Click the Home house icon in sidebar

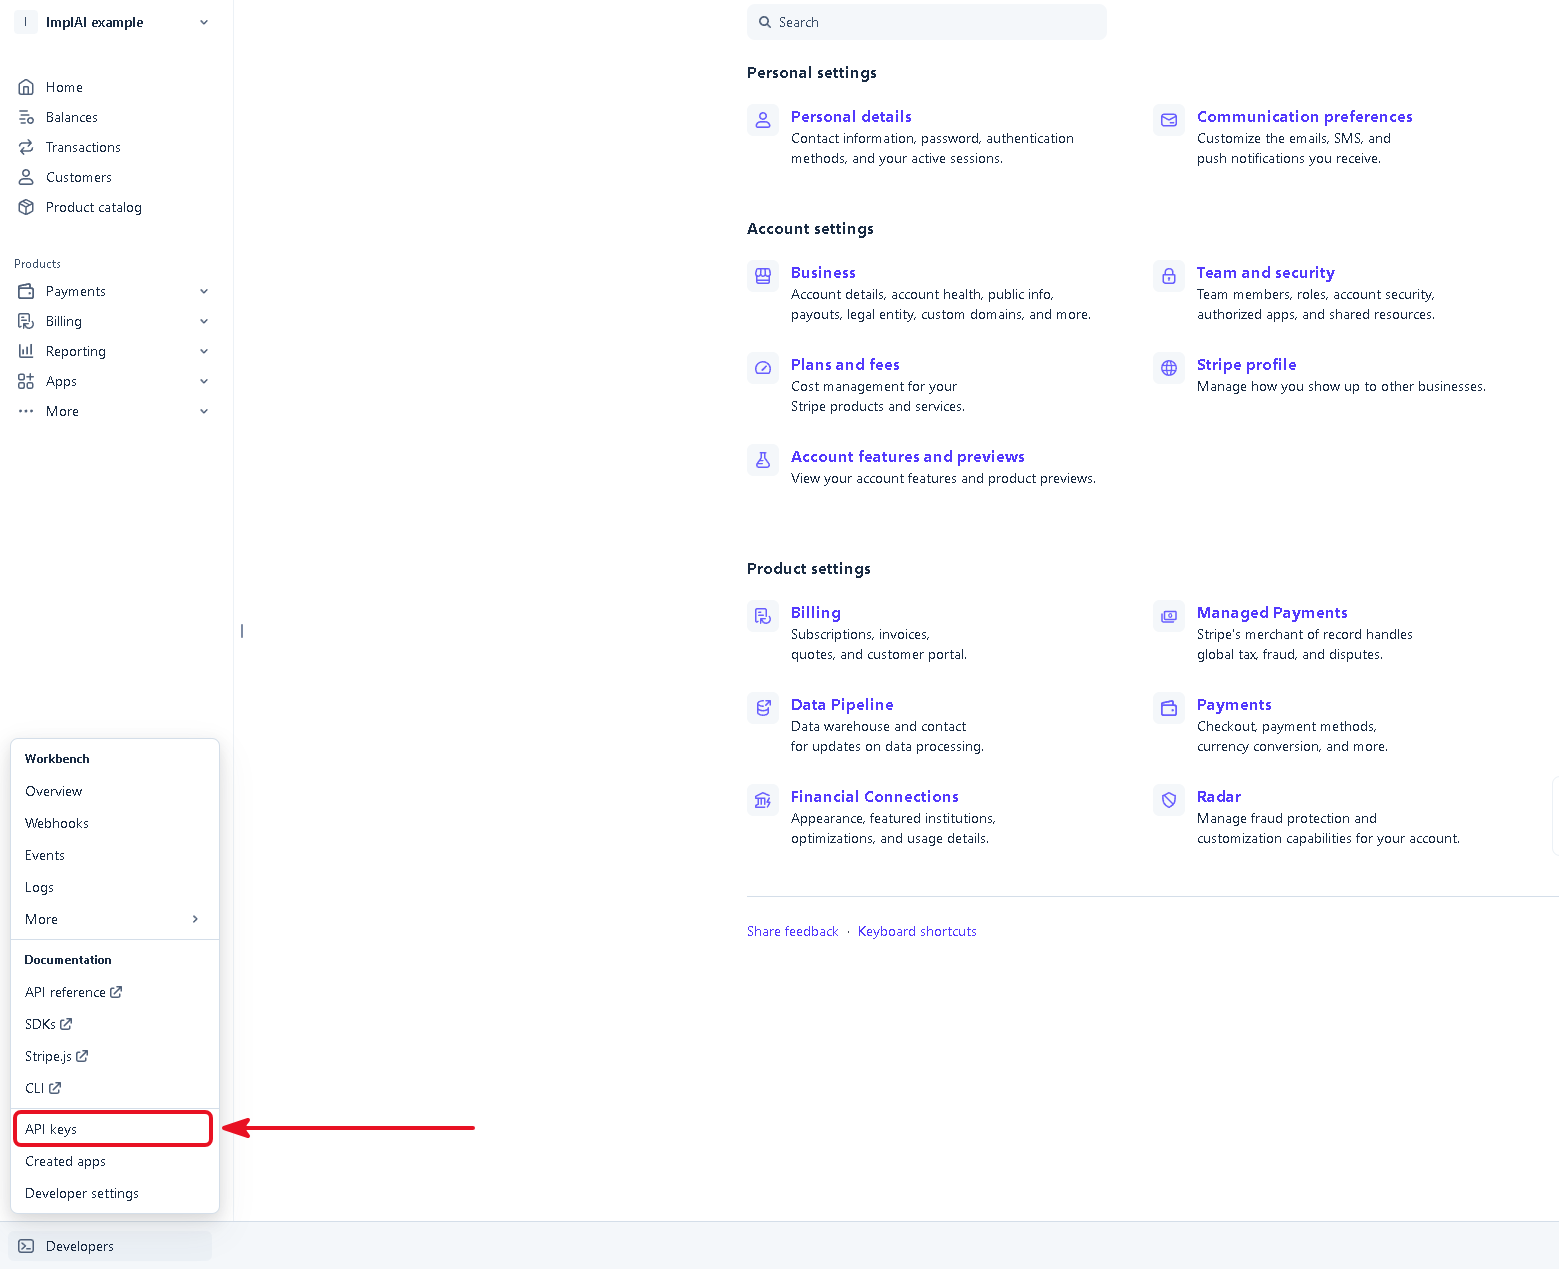coord(26,87)
